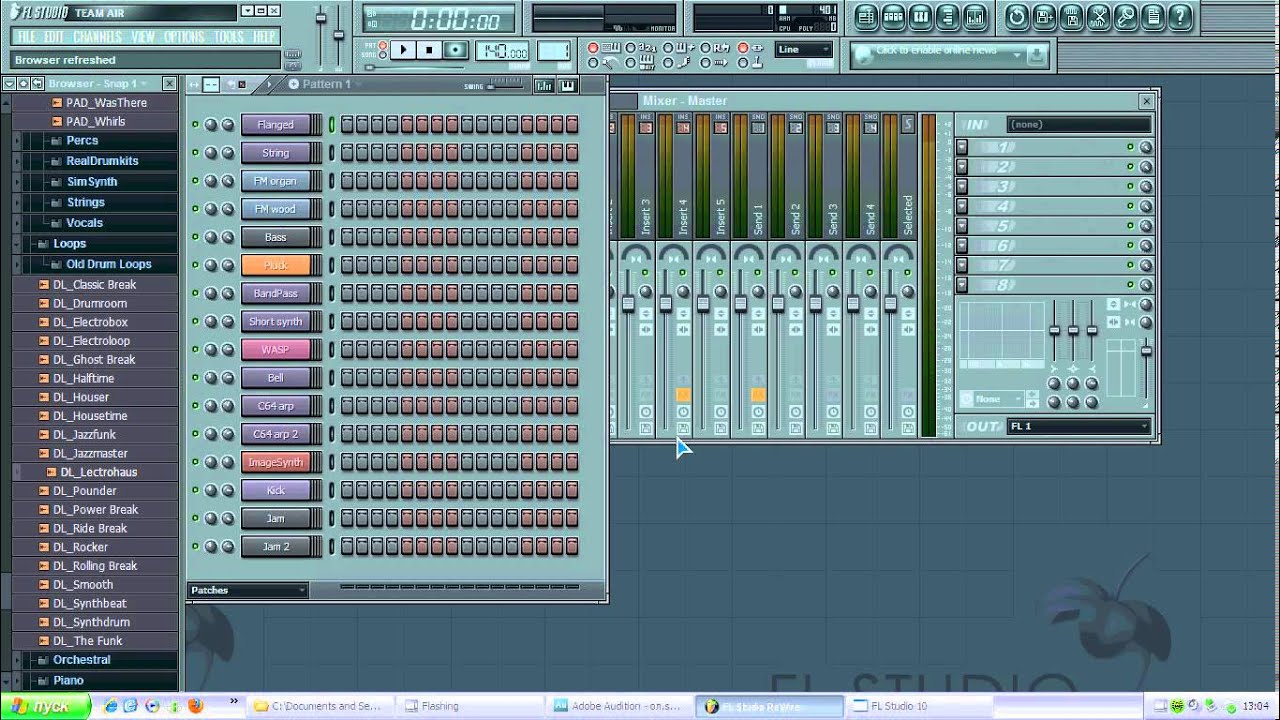1280x720 pixels.
Task: Open effect slot 3 dropdown arrow in mixer
Action: [962, 186]
